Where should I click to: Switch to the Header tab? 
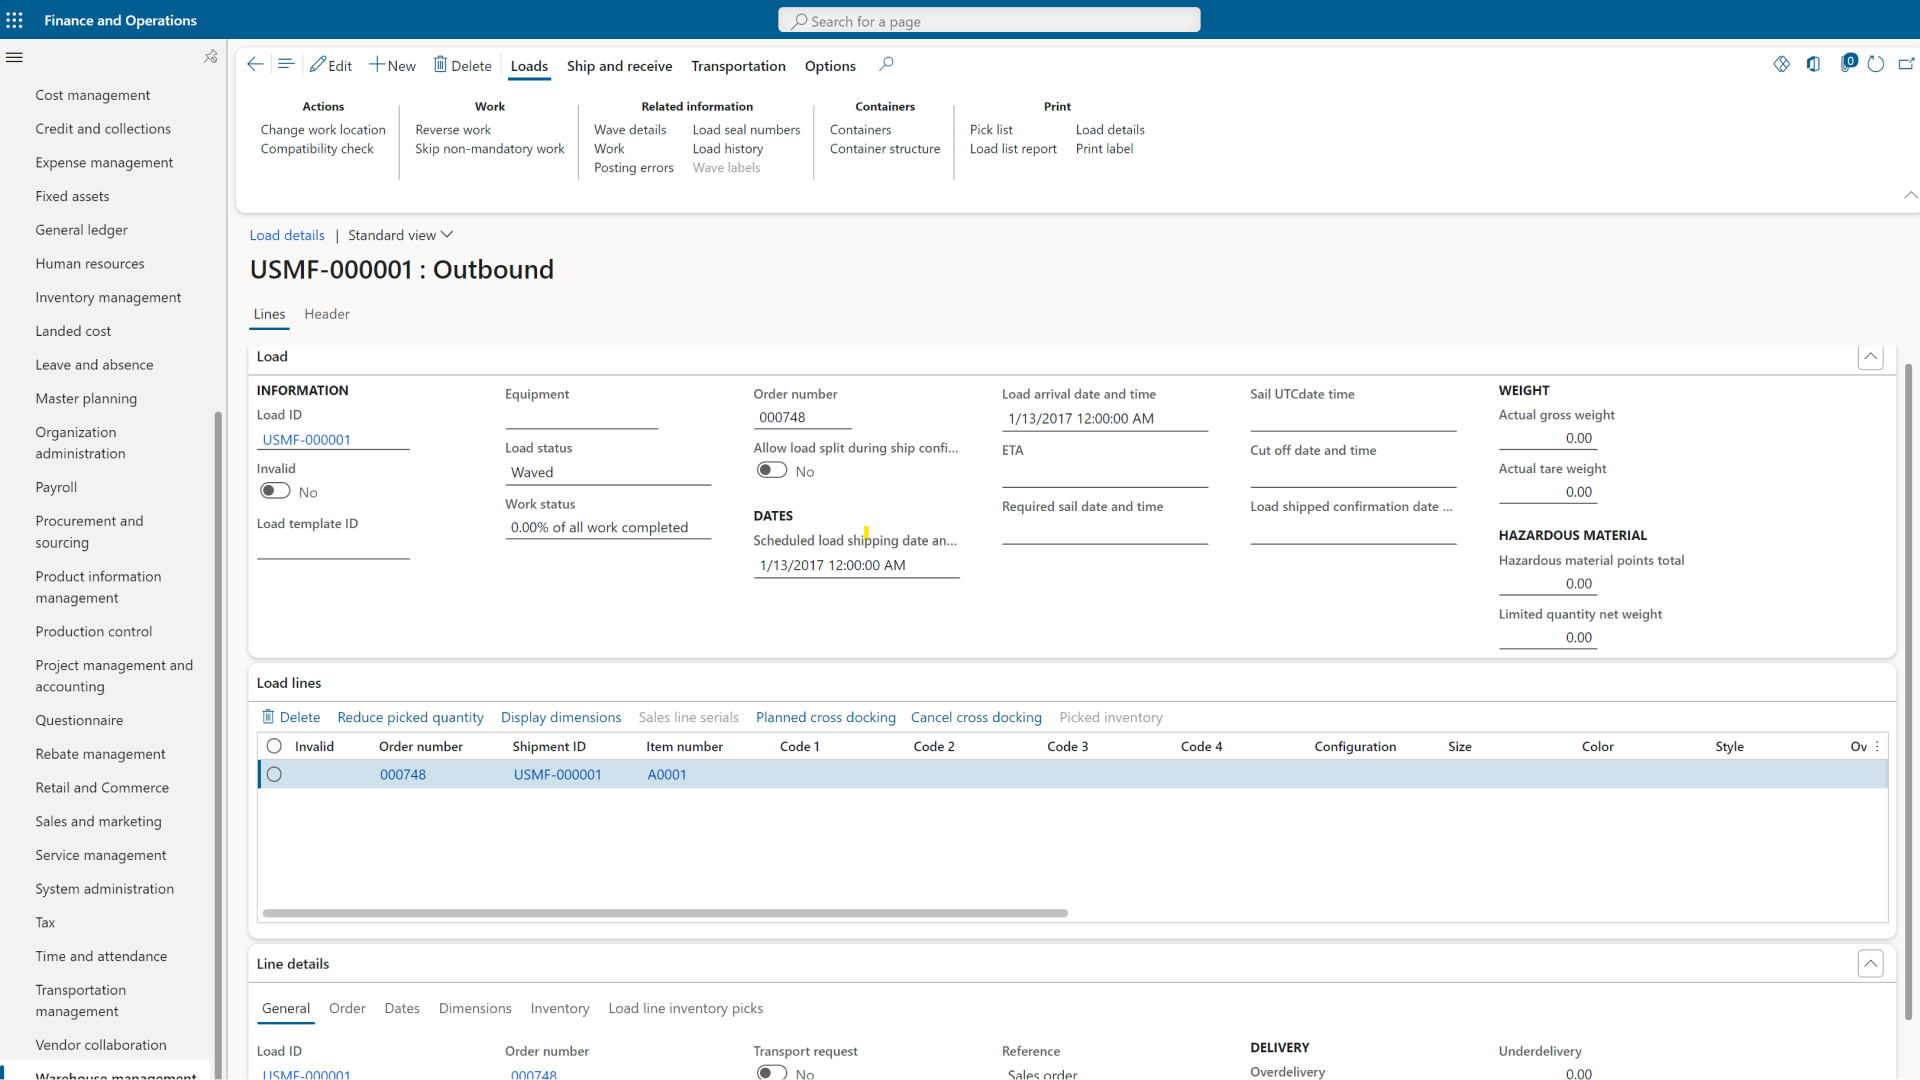click(x=326, y=314)
